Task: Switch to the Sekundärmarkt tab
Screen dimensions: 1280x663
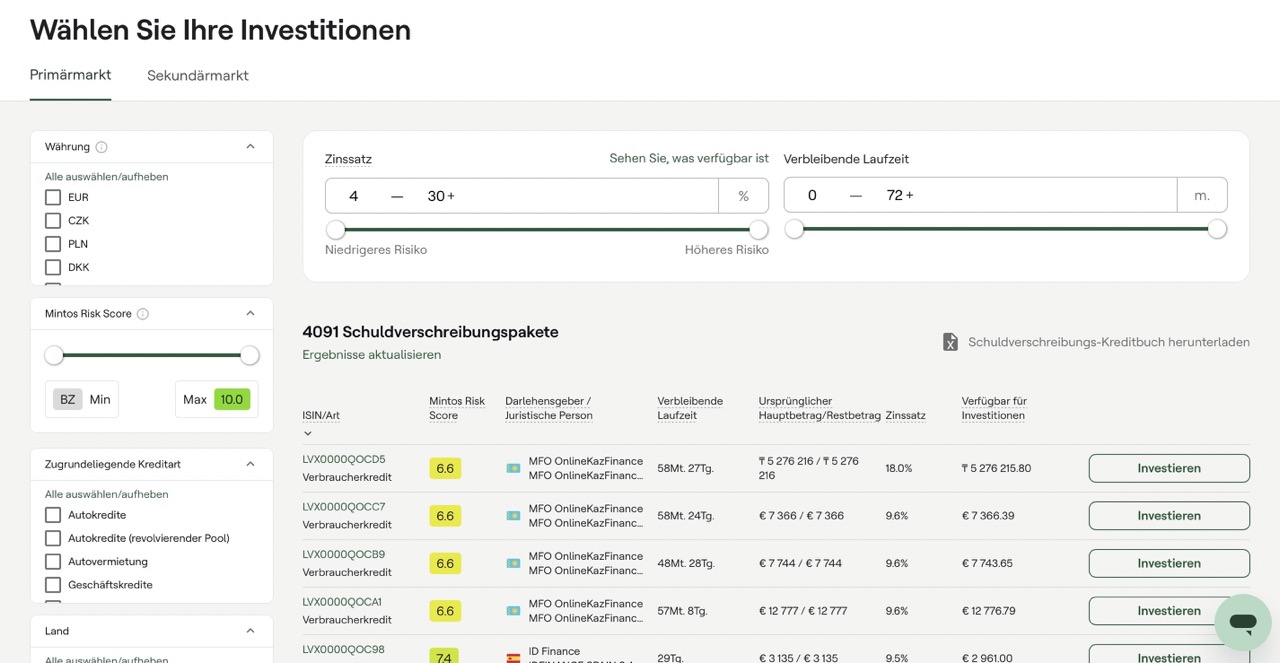Action: click(198, 76)
